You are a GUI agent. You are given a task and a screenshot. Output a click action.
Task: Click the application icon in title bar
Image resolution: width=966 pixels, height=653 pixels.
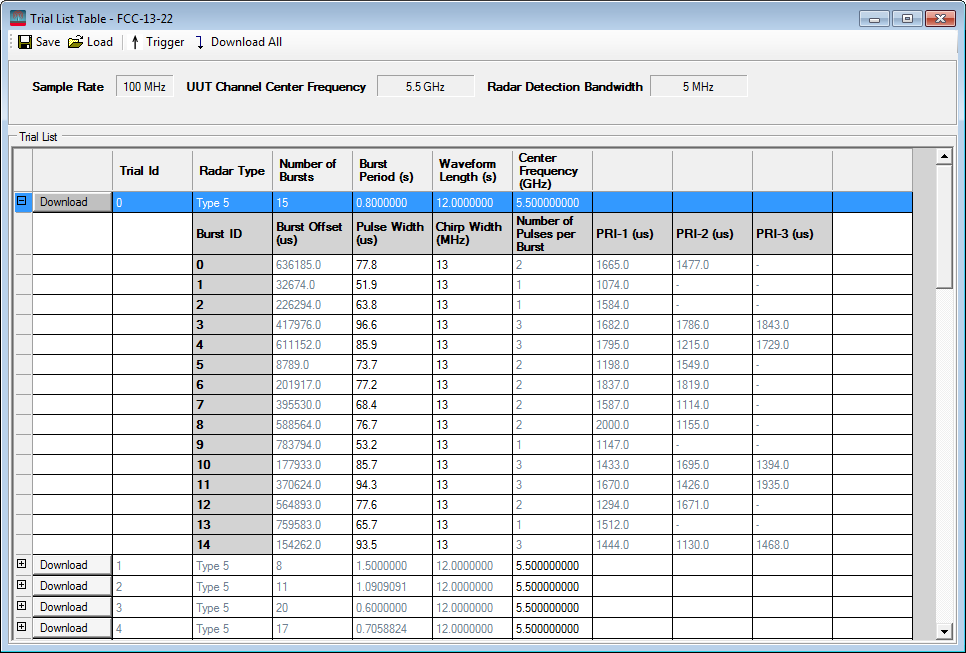[x=17, y=18]
